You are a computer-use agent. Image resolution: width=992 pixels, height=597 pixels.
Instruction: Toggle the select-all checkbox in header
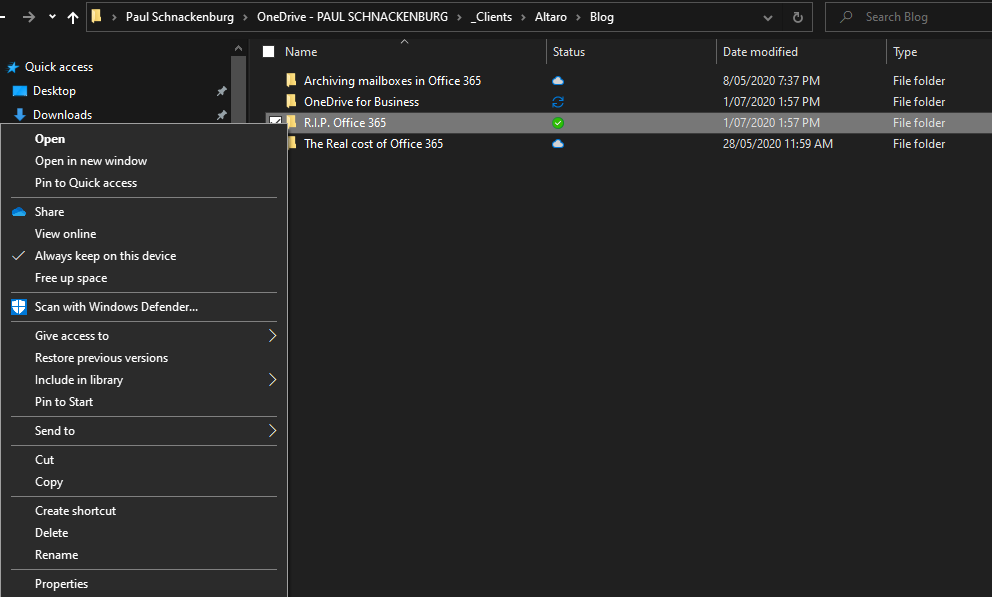[268, 52]
